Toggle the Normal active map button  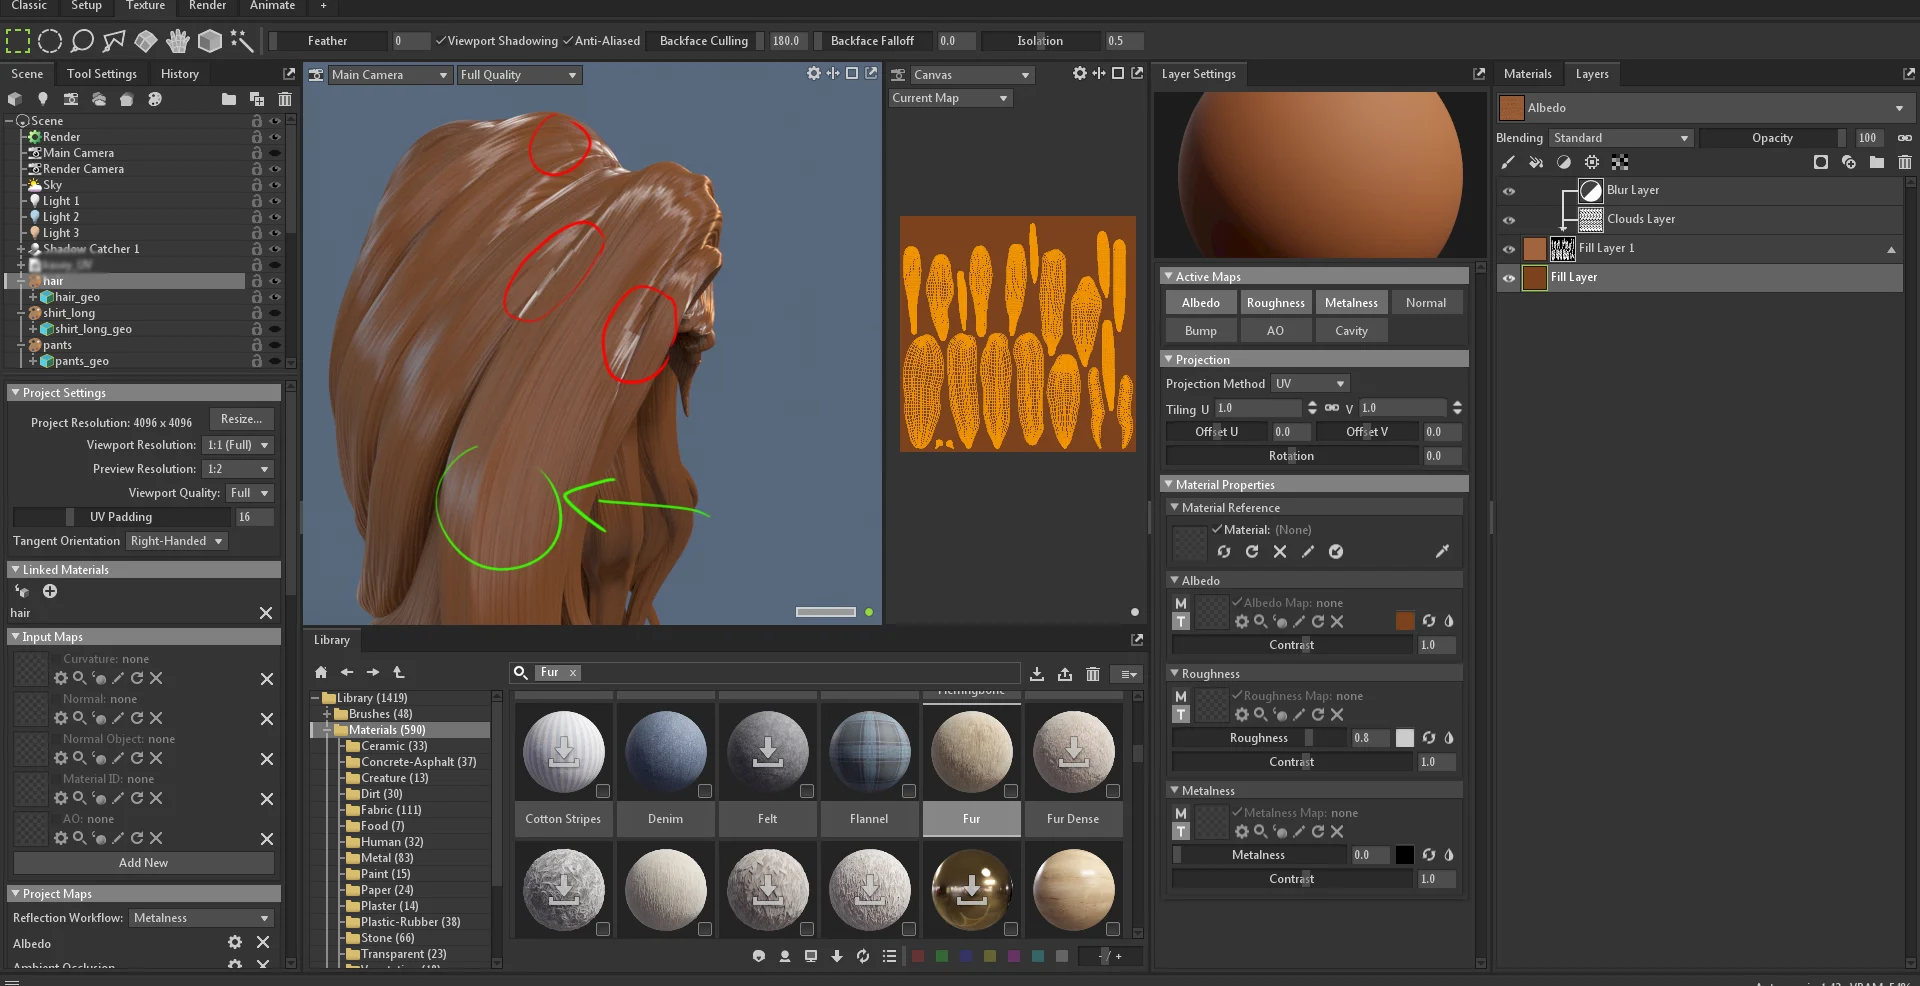[x=1425, y=303]
